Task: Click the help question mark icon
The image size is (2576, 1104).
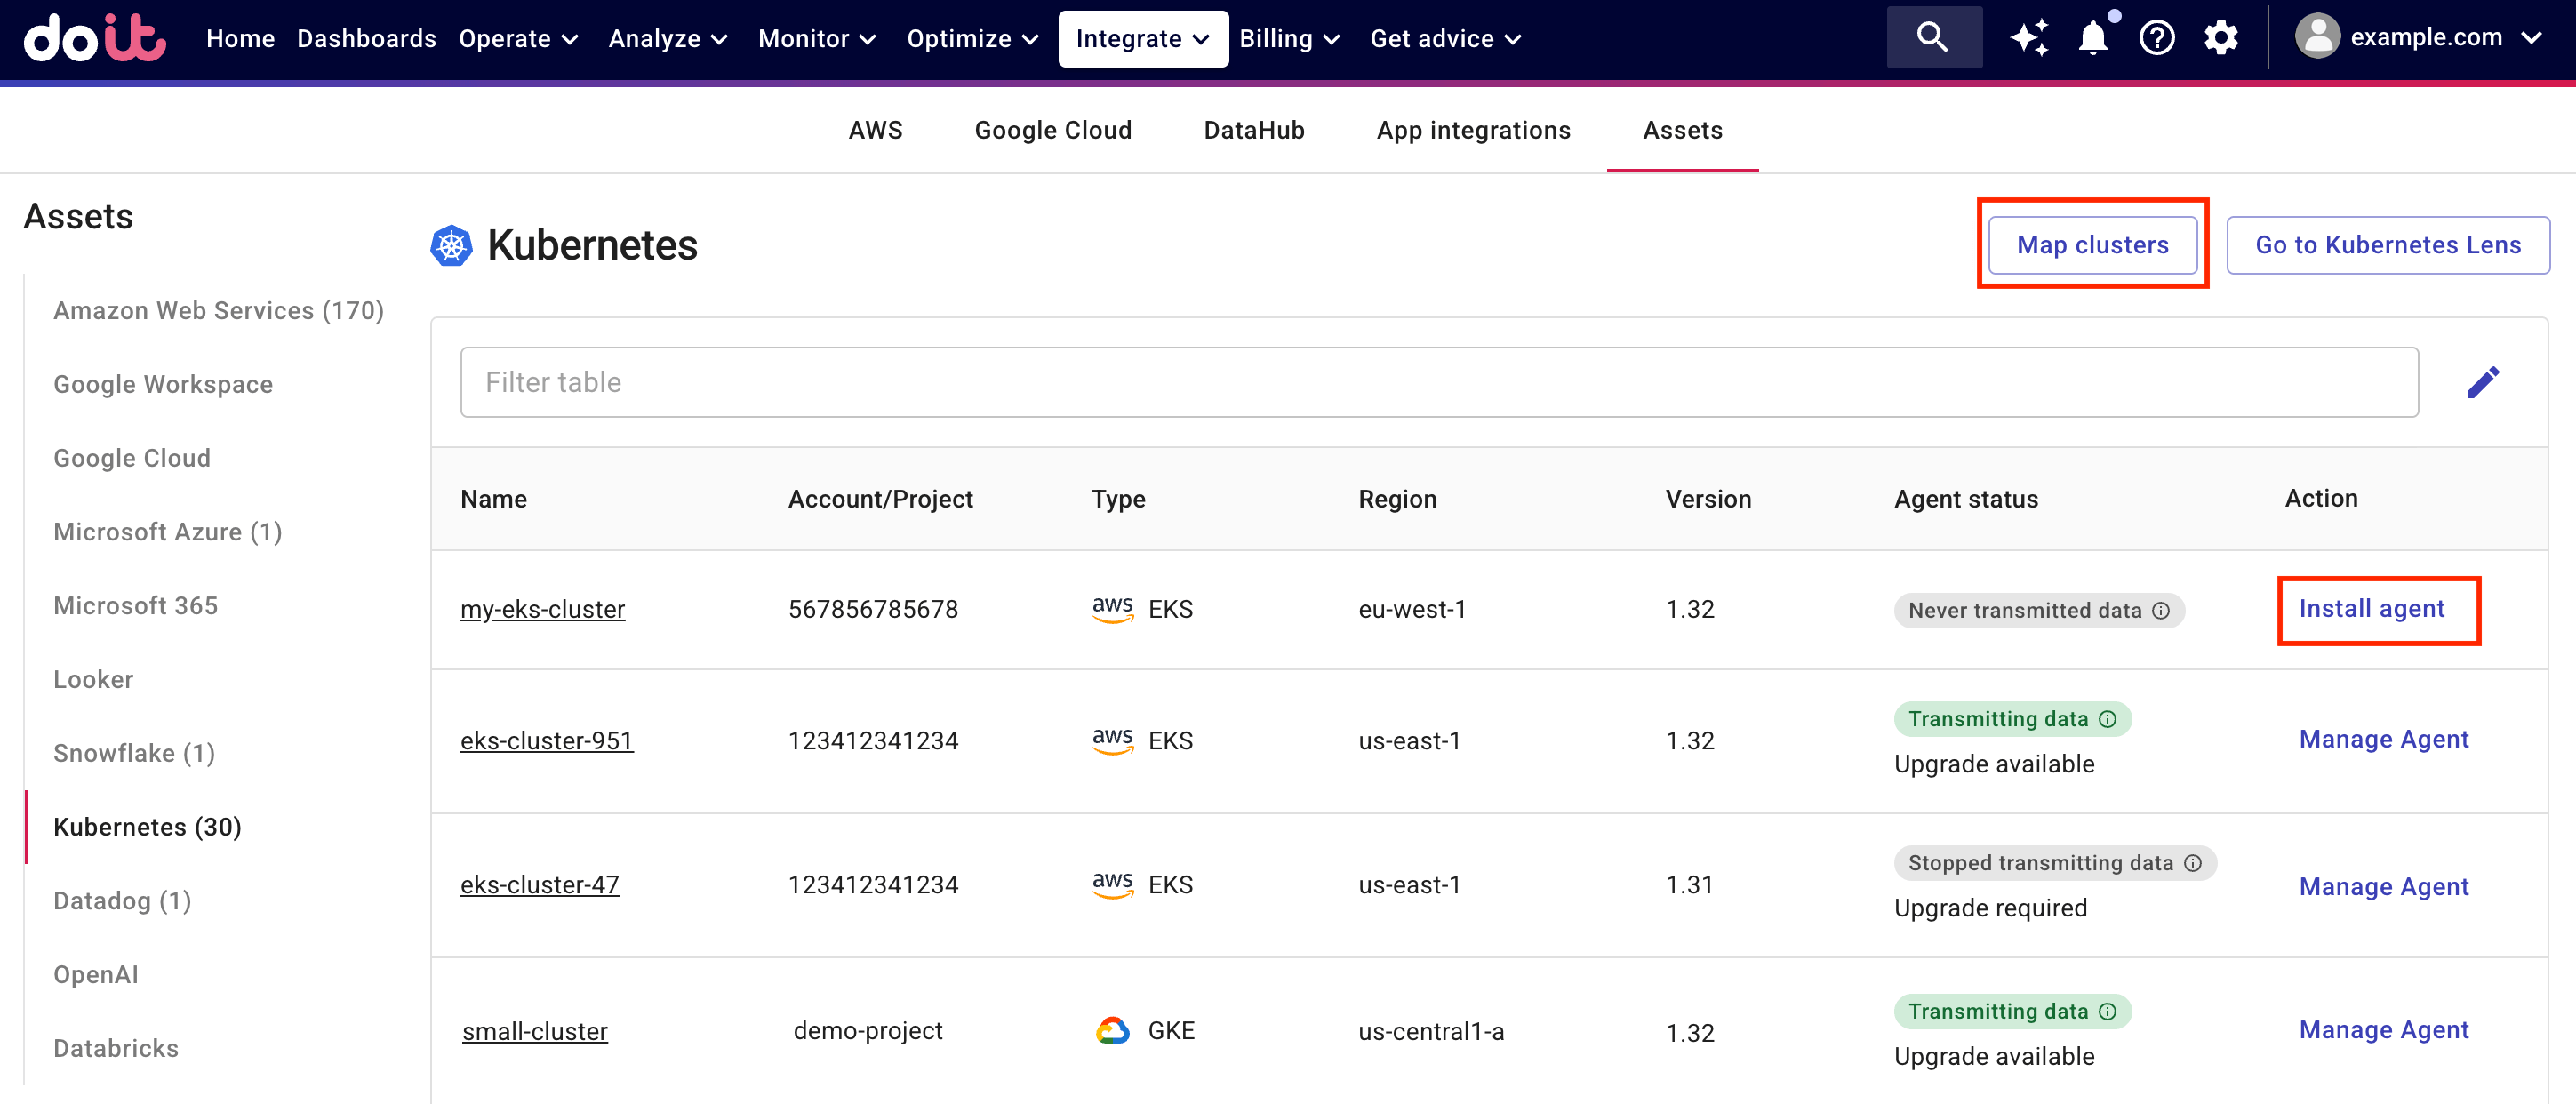Action: pyautogui.click(x=2156, y=38)
